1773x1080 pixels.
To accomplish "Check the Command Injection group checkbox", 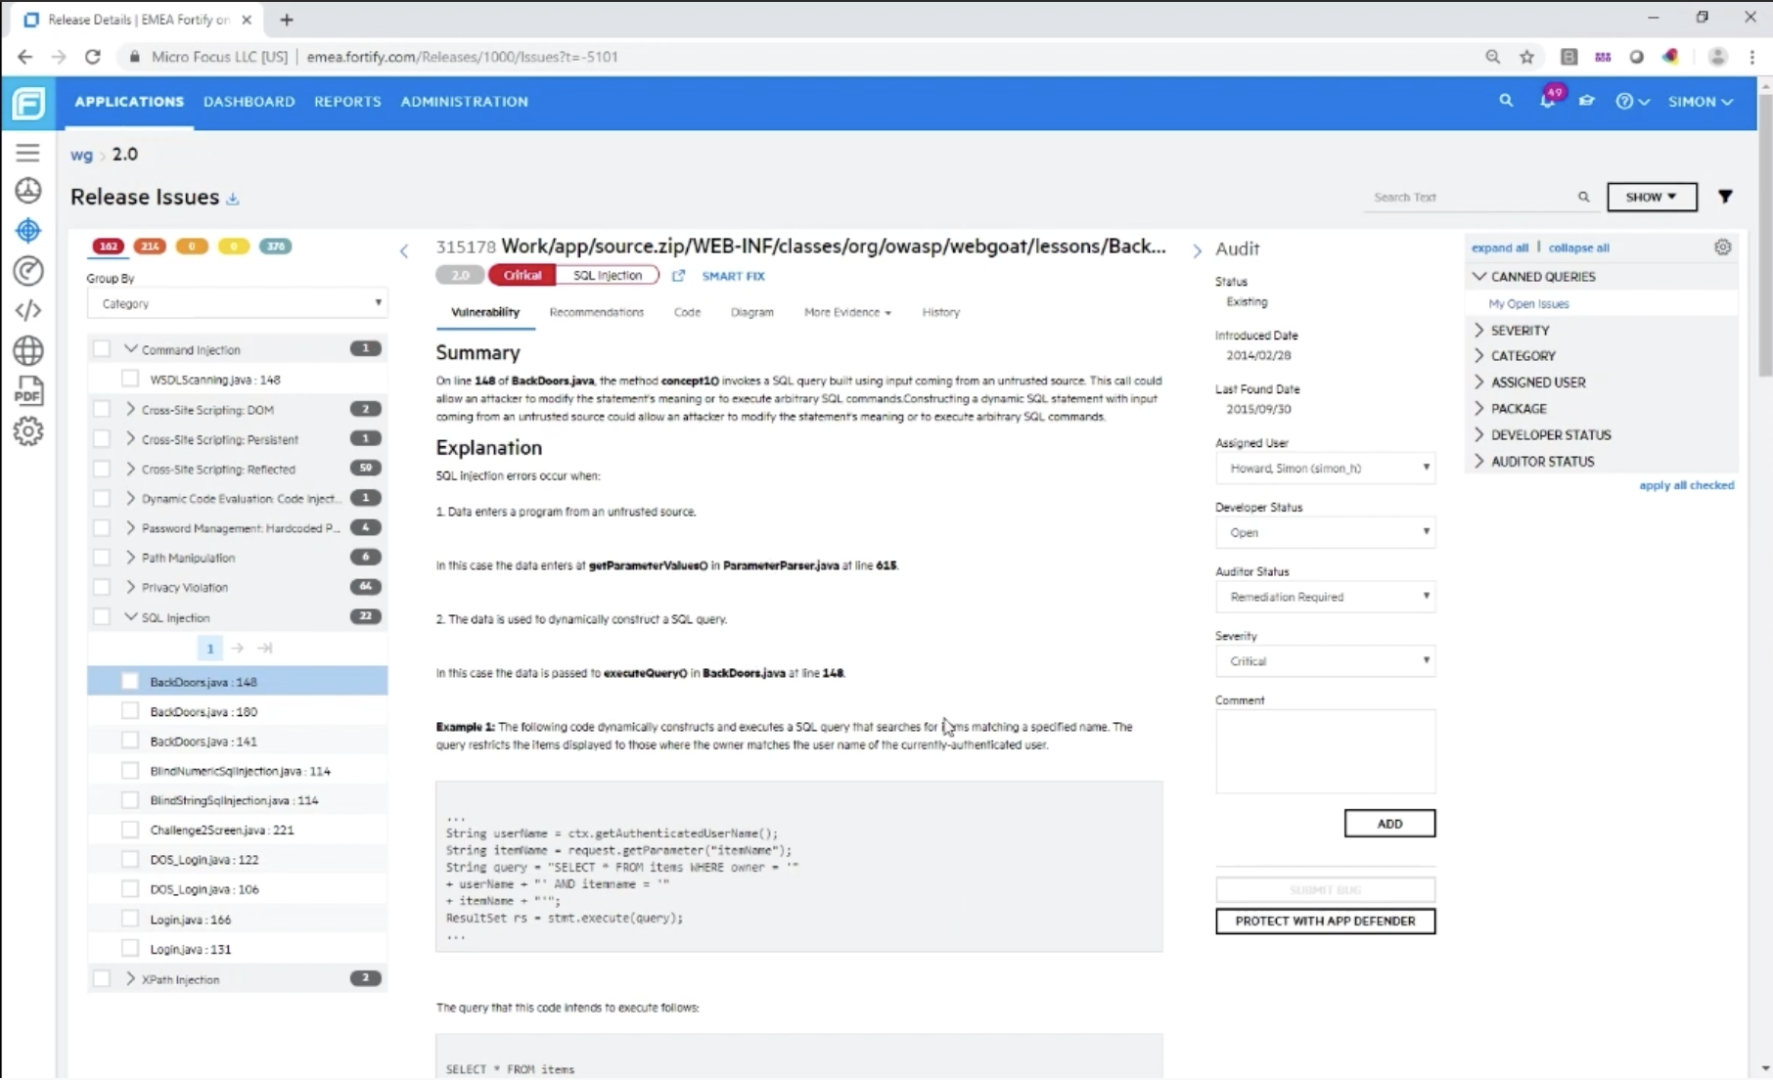I will (x=102, y=349).
